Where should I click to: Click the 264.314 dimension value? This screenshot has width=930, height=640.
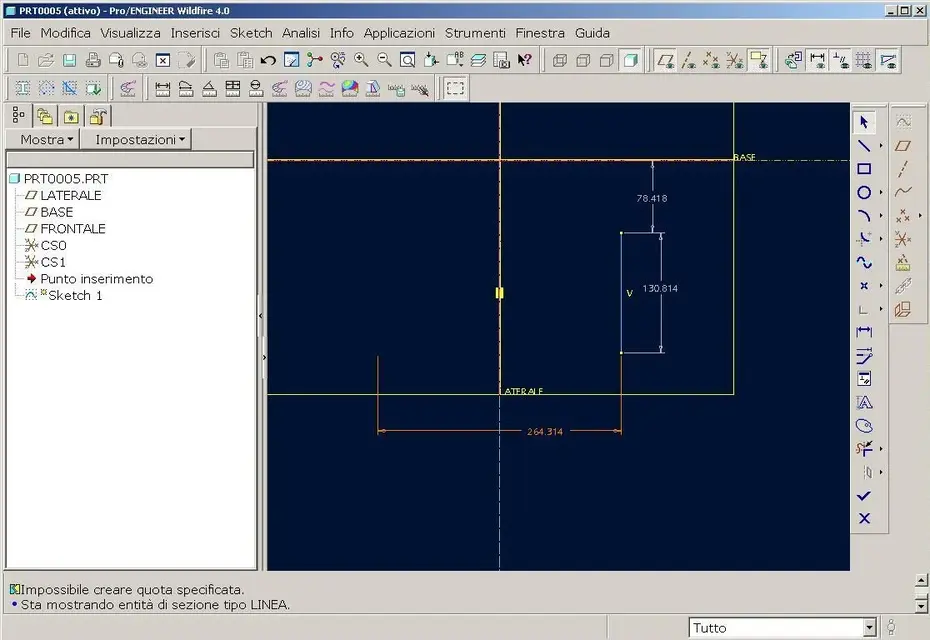click(545, 432)
